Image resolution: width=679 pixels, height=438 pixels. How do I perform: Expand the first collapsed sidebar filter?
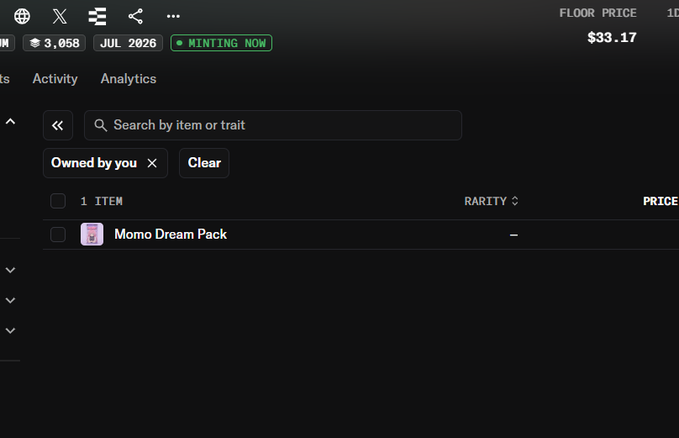10,270
